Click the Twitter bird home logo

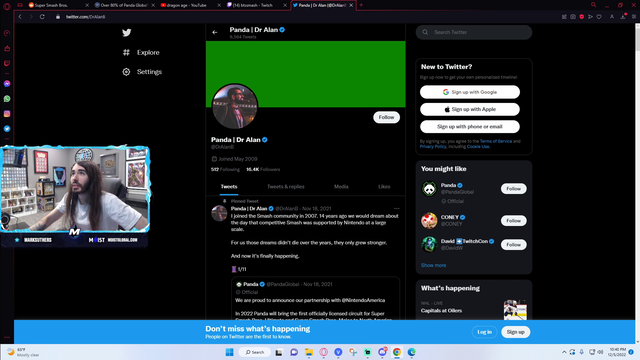127,33
